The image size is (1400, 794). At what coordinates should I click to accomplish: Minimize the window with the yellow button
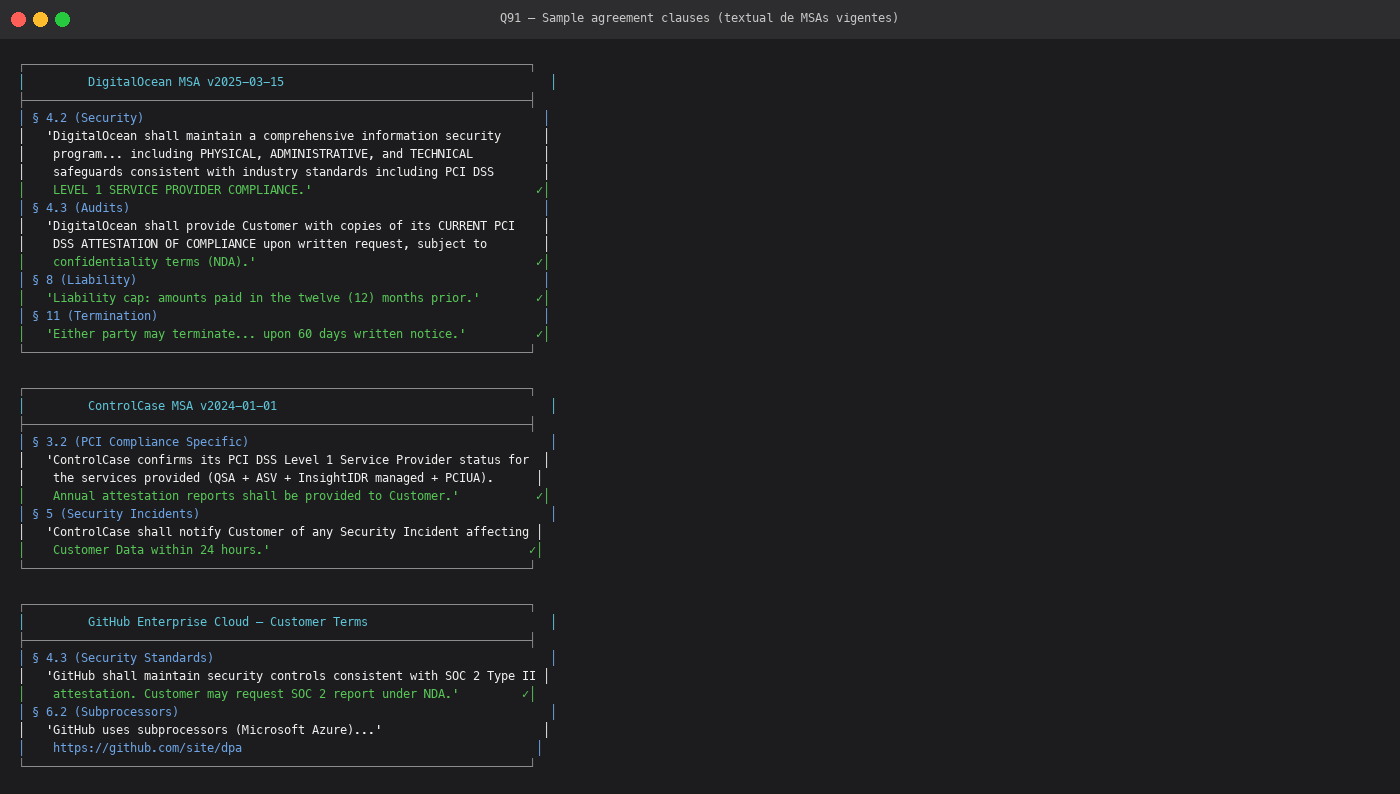tap(40, 19)
